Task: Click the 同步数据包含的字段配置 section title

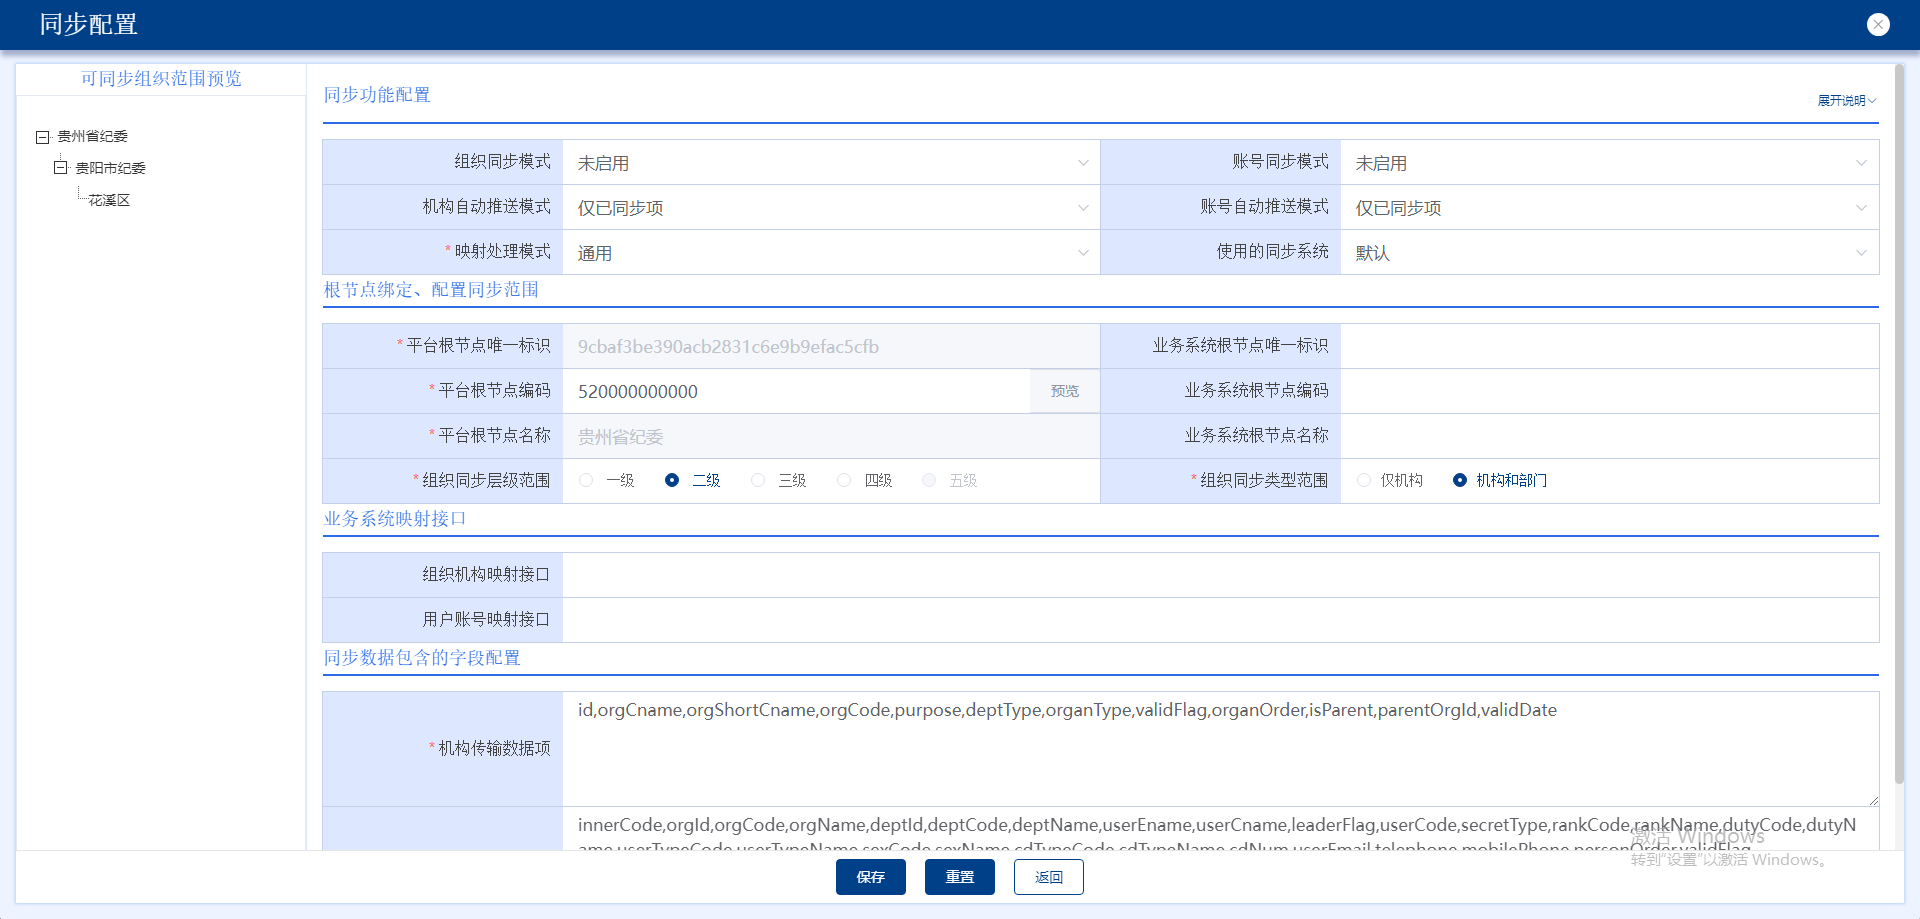Action: 422,657
